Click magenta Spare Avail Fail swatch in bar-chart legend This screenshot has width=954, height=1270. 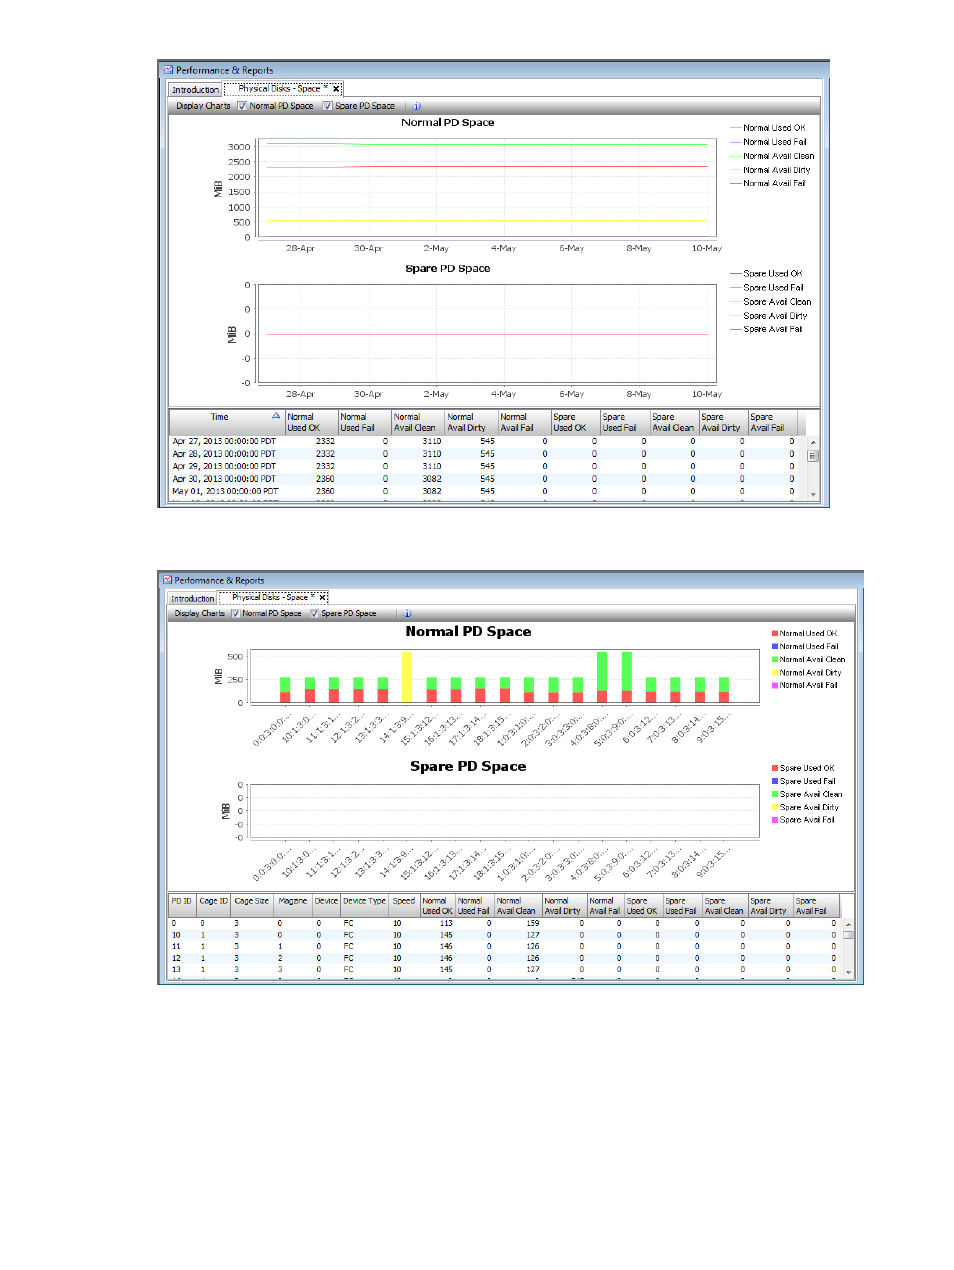[x=775, y=821]
